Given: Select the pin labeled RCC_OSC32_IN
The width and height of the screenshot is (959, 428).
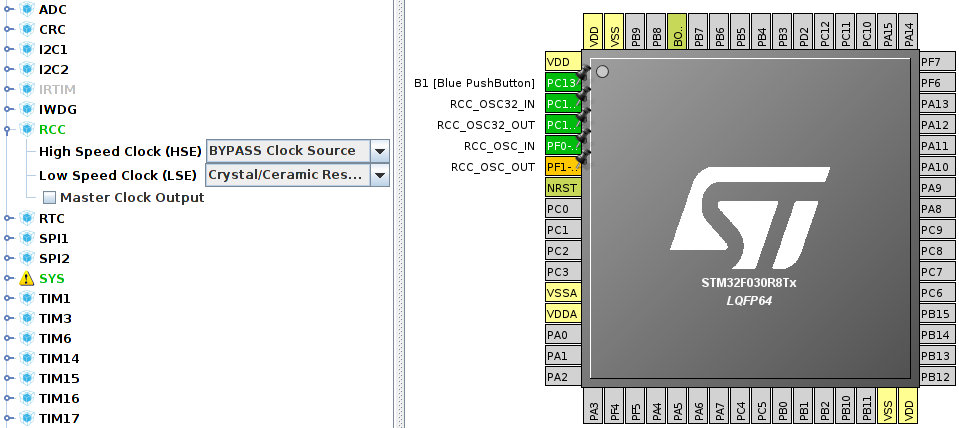Looking at the screenshot, I should [x=563, y=104].
